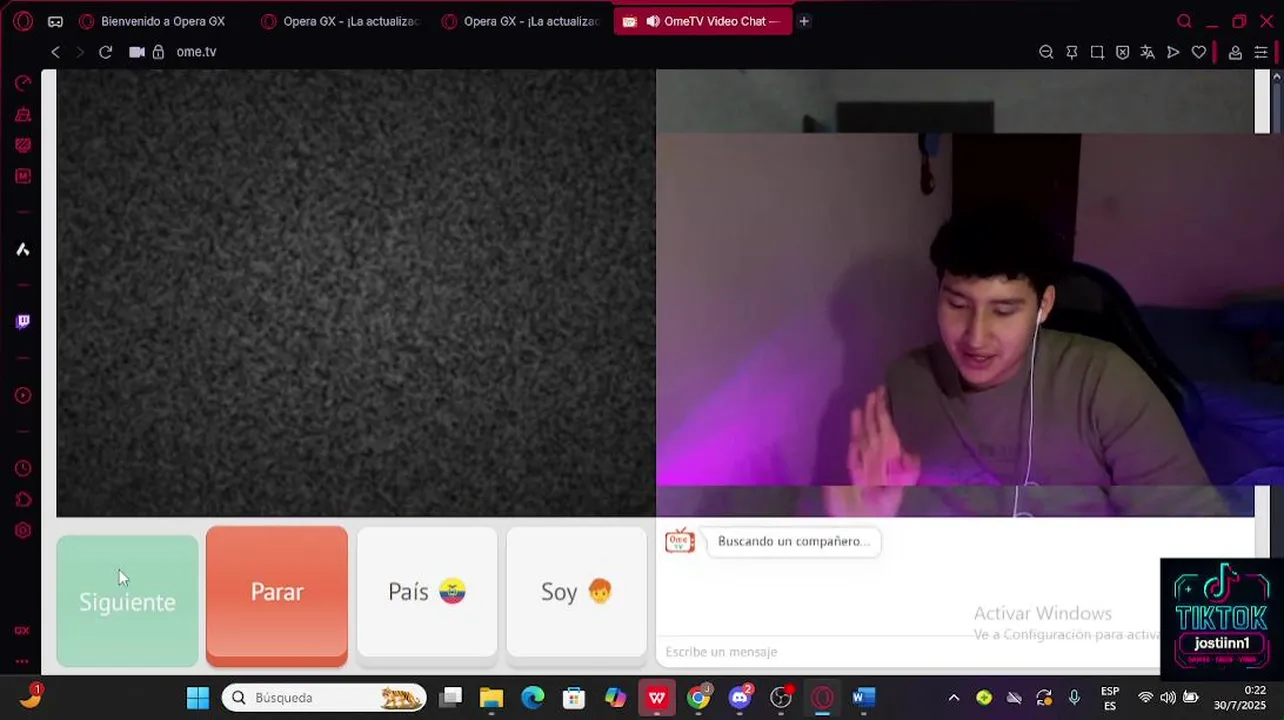Switch to the third tab, second Opera GX – ¡La actualizac tab
Screen dimensions: 1284x720
[x=522, y=21]
